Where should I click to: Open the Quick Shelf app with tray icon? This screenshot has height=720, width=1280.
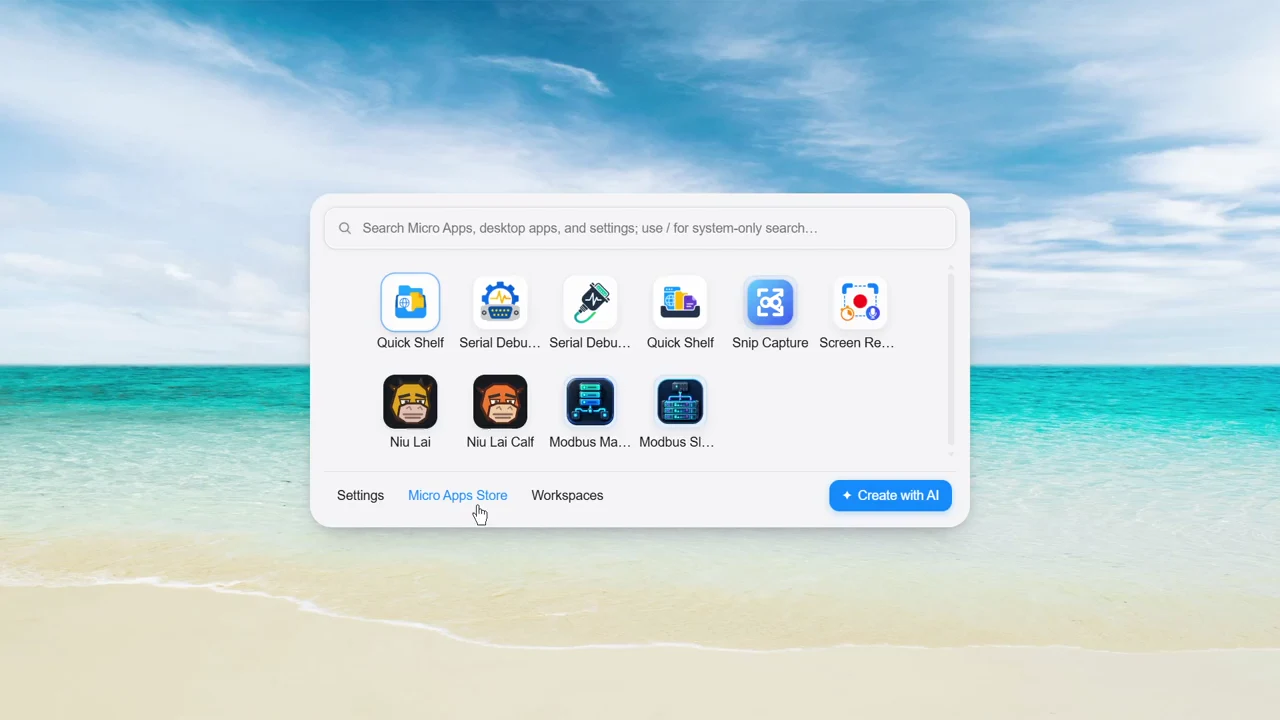pyautogui.click(x=680, y=302)
